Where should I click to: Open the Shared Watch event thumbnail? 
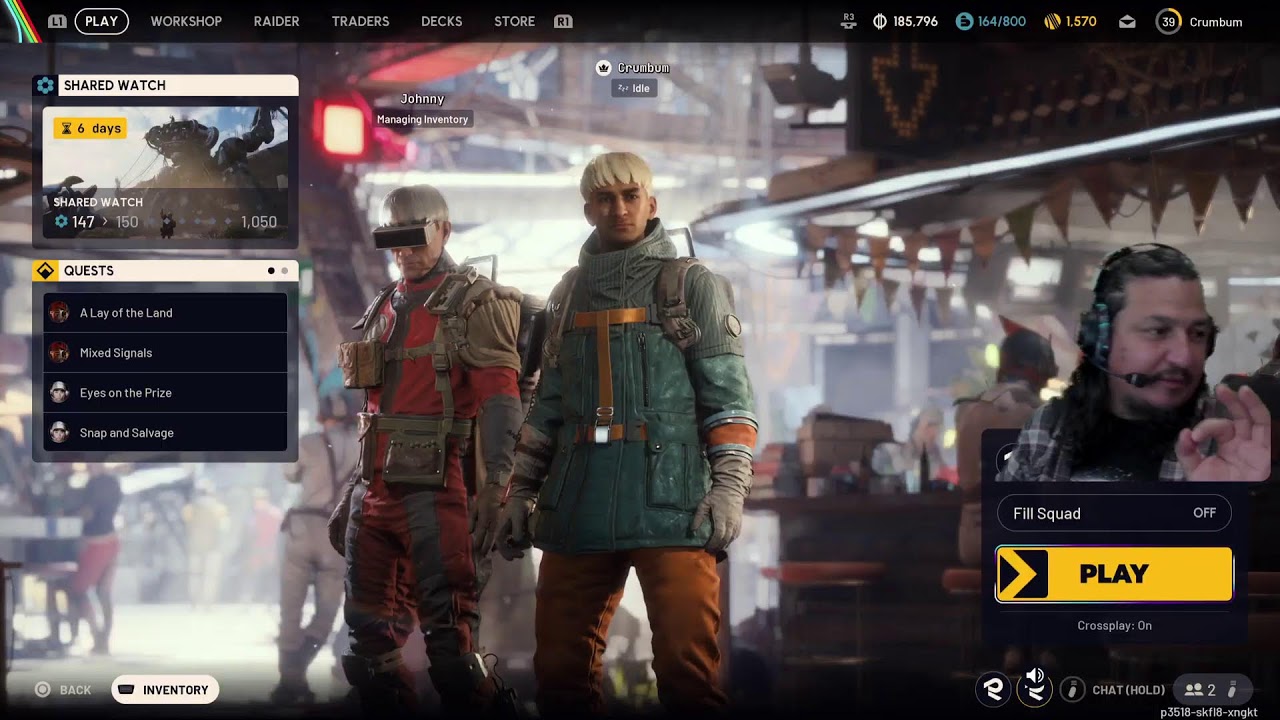pos(165,172)
